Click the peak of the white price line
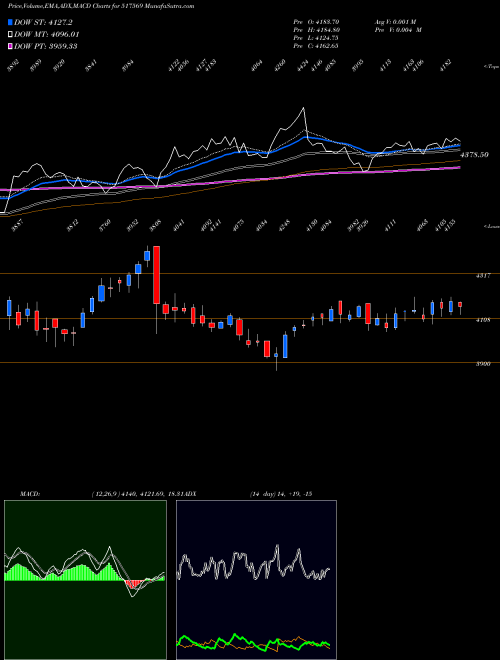The width and height of the screenshot is (500, 660). click(303, 109)
